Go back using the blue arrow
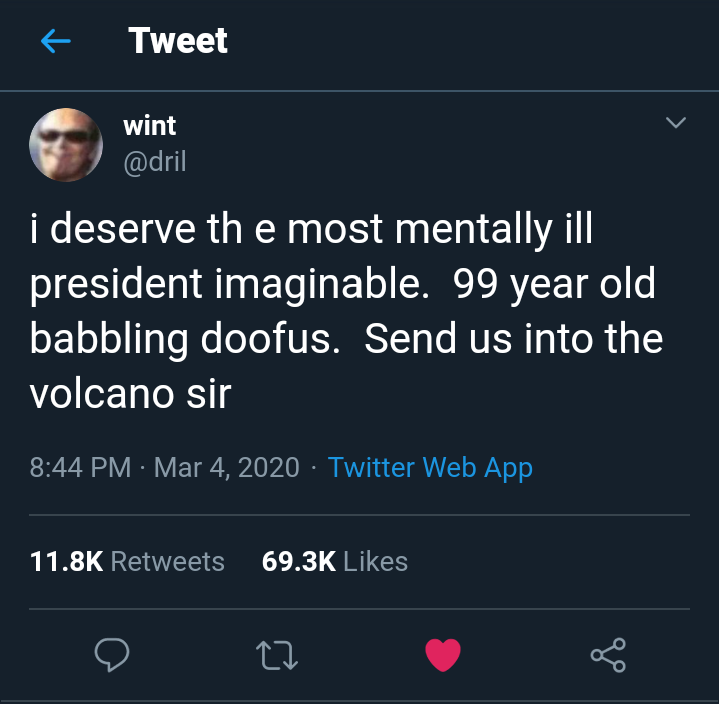 pyautogui.click(x=55, y=41)
